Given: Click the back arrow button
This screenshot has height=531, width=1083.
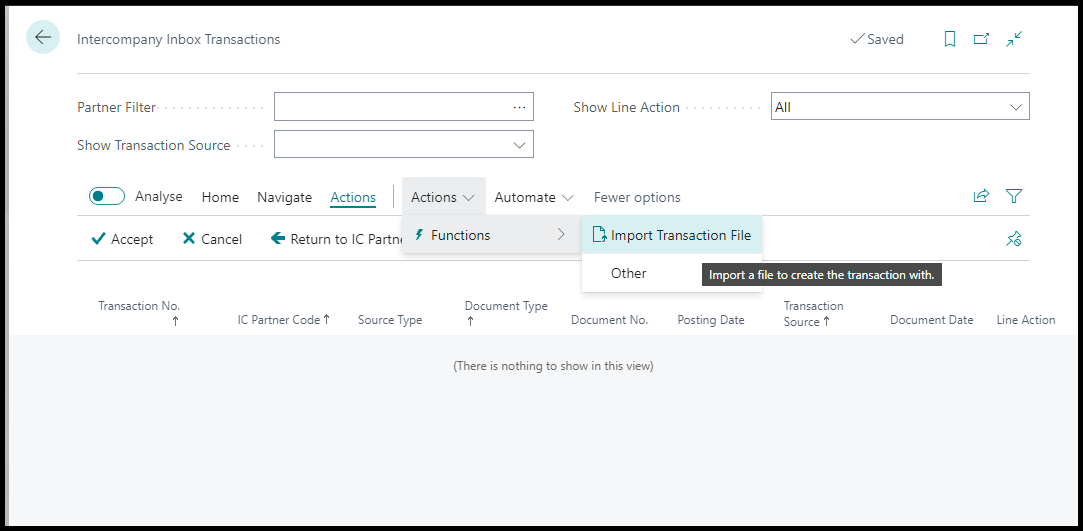Looking at the screenshot, I should pos(43,38).
